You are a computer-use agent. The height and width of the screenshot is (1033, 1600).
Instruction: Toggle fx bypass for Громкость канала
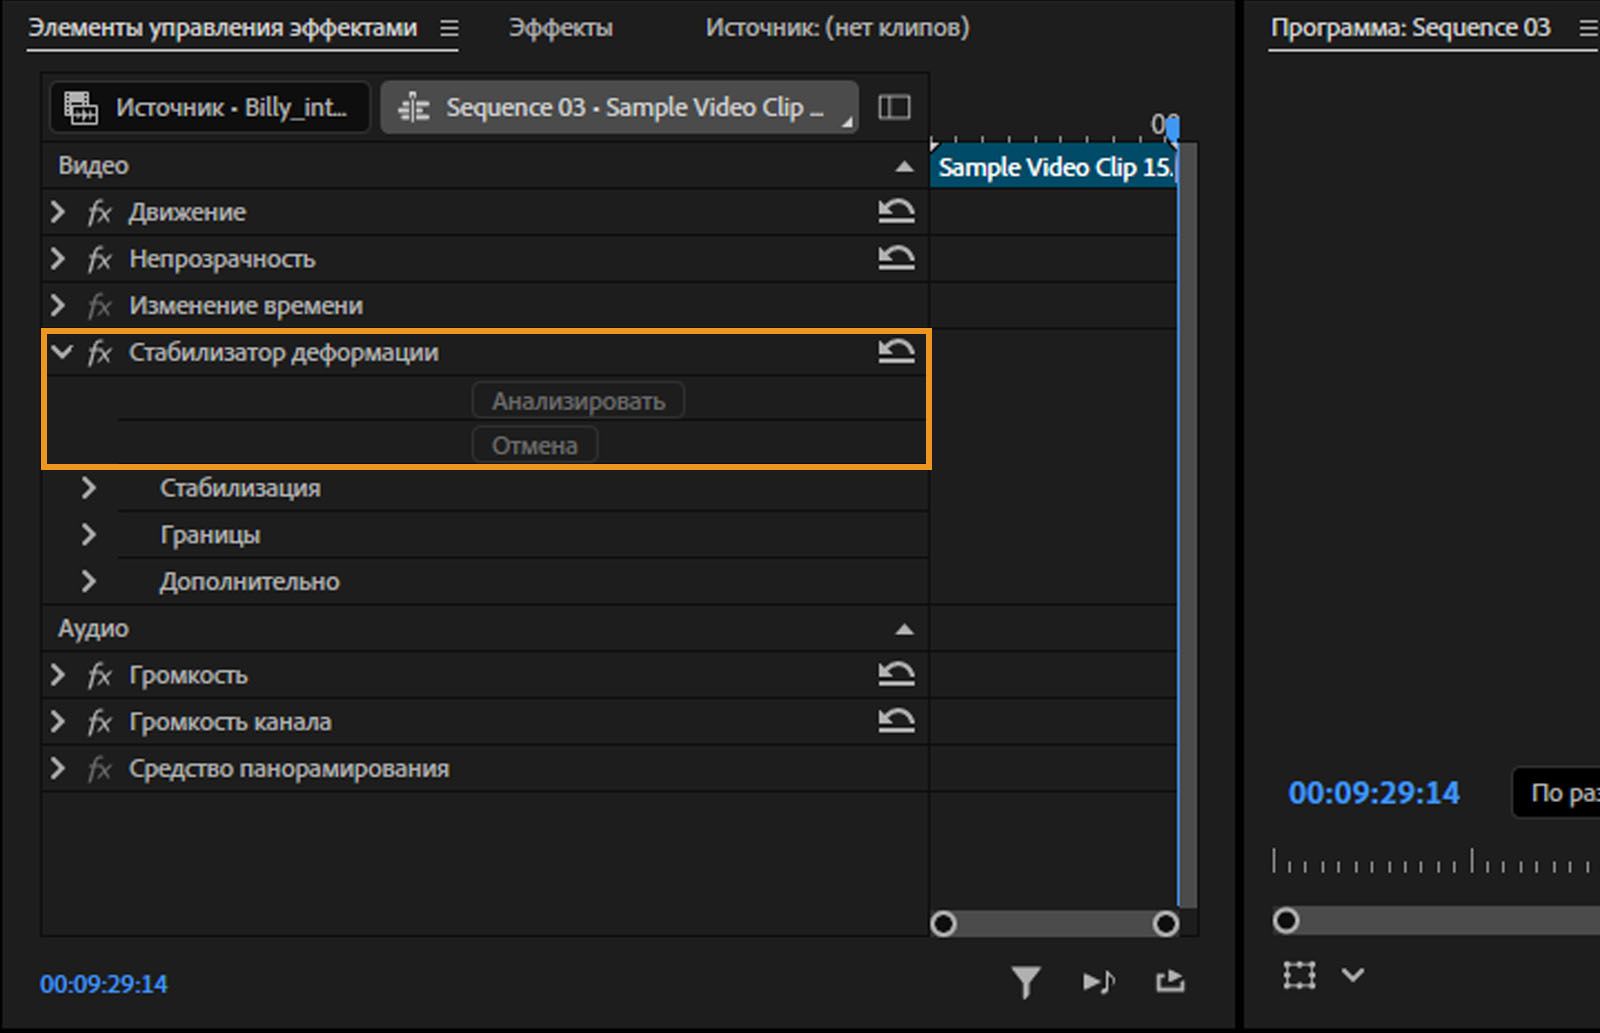pos(99,722)
